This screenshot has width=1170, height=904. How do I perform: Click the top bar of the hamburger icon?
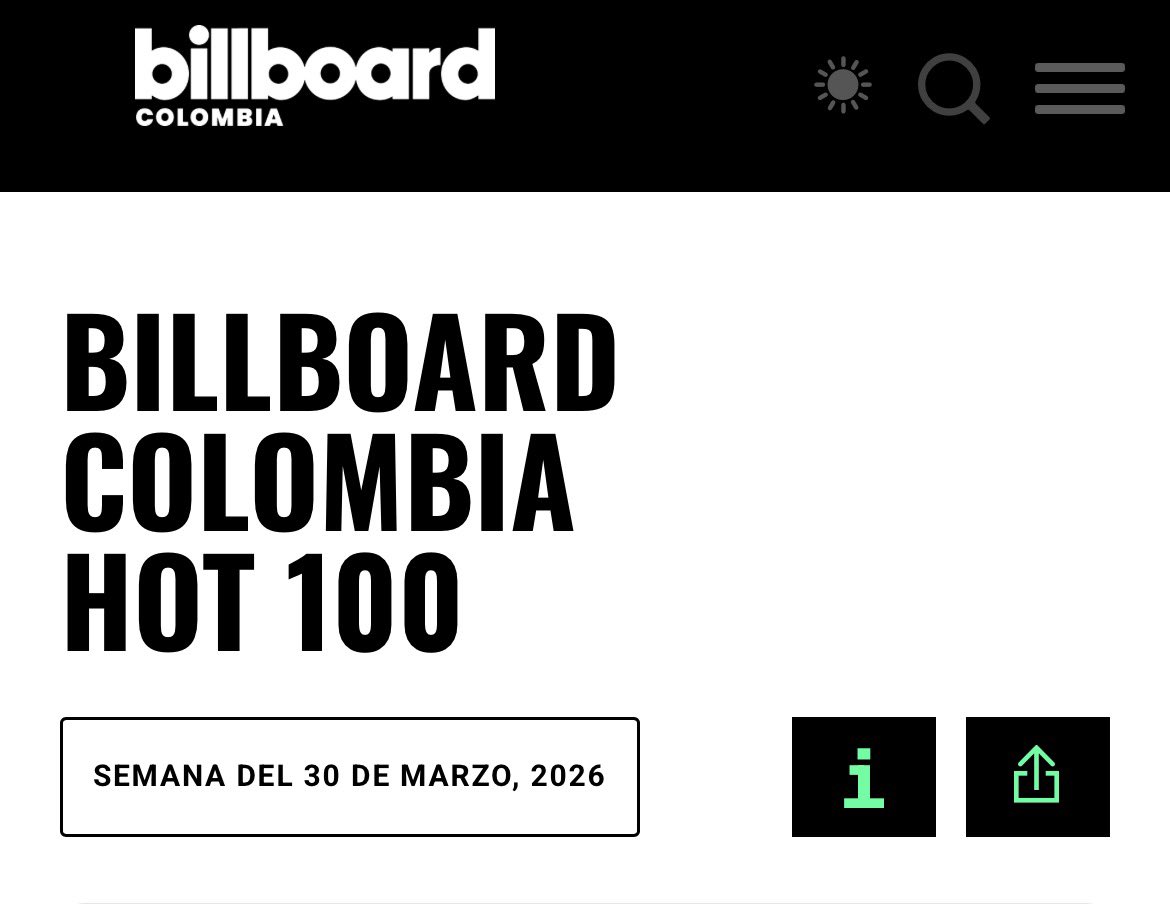coord(1079,68)
